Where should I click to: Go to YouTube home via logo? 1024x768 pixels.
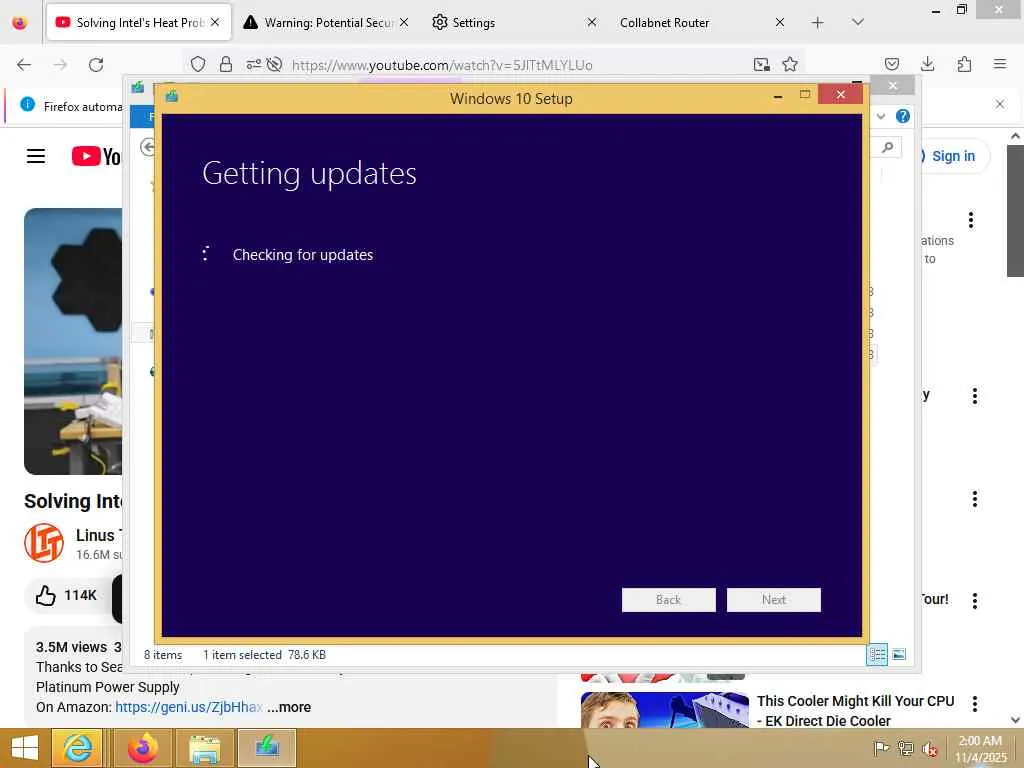(x=96, y=156)
